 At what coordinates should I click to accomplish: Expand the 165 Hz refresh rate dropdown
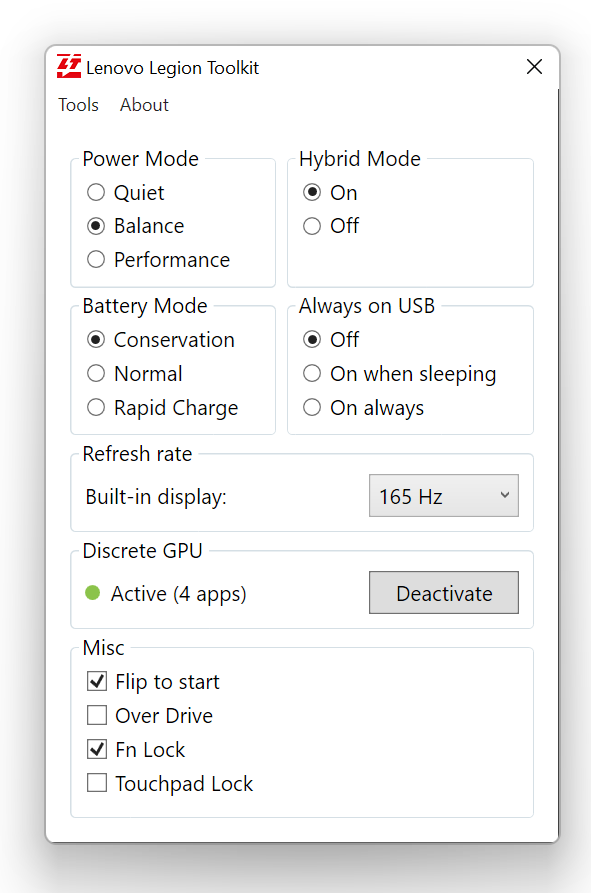pyautogui.click(x=444, y=495)
